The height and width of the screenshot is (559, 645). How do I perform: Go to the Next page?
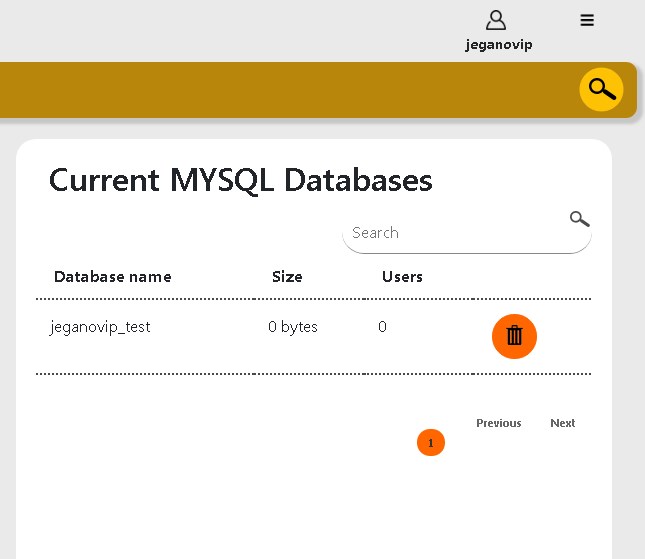(562, 423)
